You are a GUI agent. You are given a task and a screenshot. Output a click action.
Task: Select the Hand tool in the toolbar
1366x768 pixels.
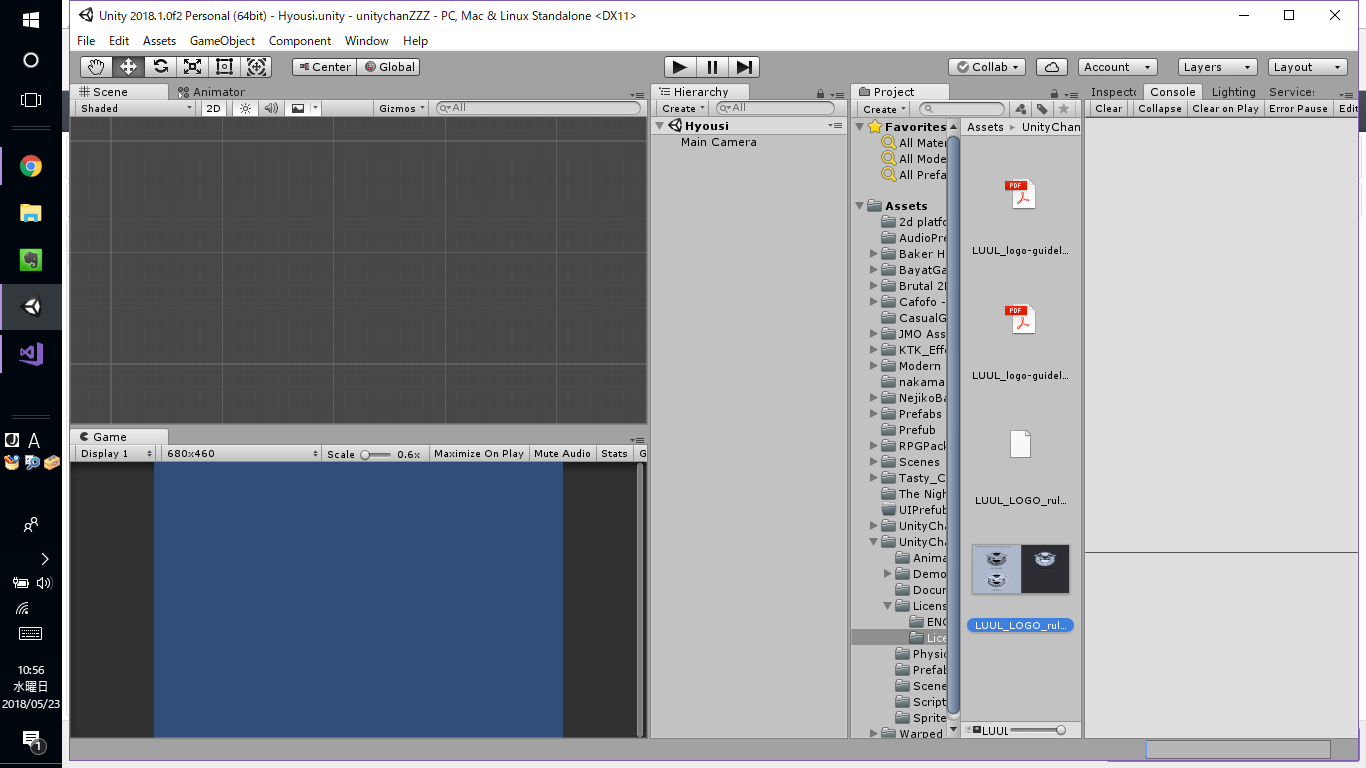pos(95,66)
